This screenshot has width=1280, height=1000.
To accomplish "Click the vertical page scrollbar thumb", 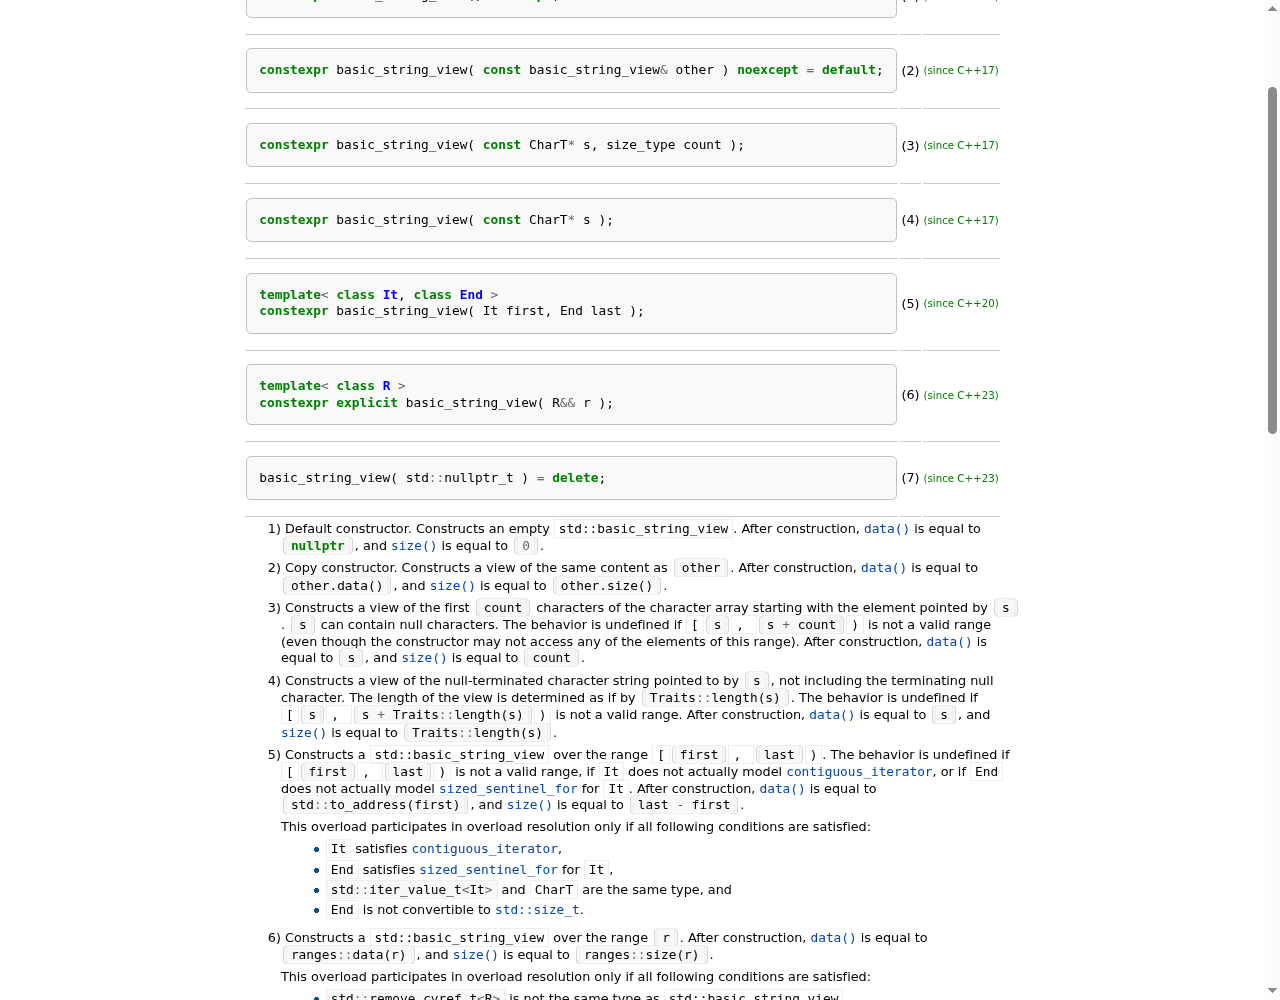I will point(1272,260).
